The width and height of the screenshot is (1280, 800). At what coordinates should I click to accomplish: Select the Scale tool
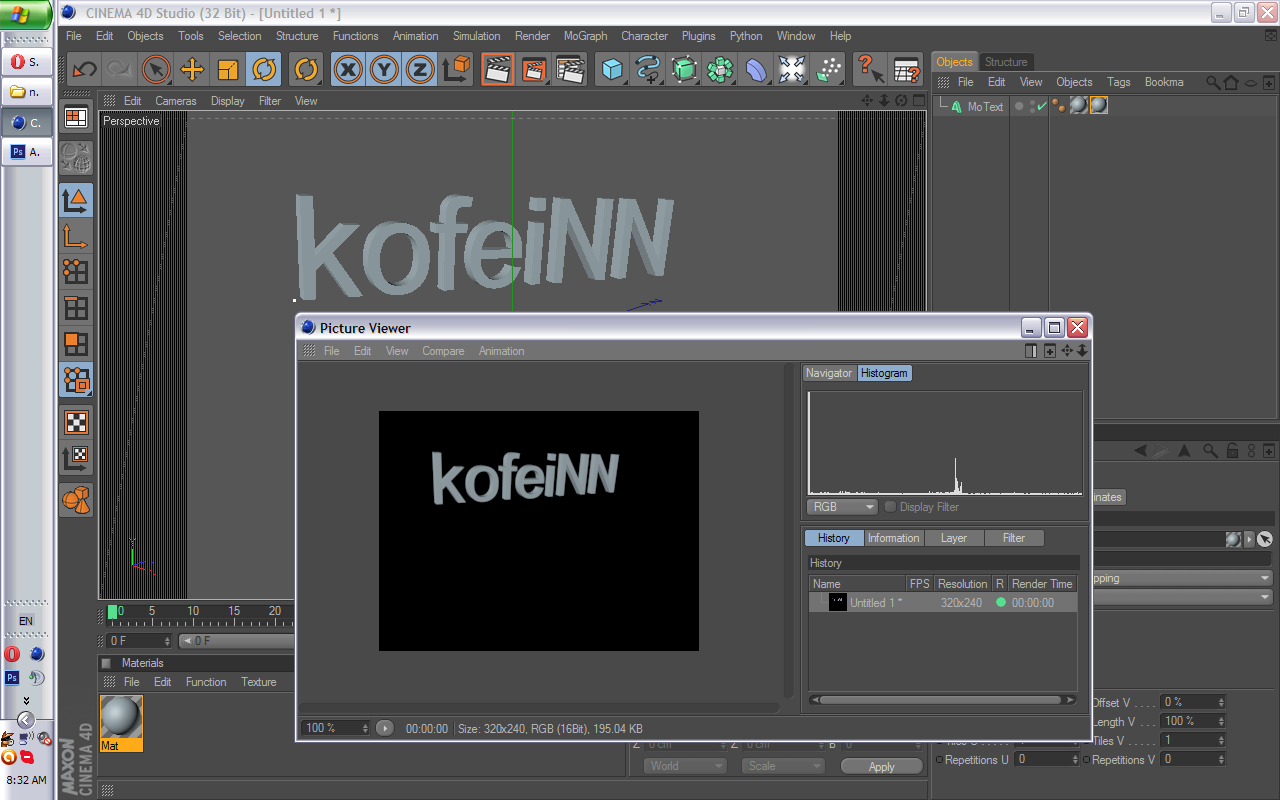(x=228, y=69)
